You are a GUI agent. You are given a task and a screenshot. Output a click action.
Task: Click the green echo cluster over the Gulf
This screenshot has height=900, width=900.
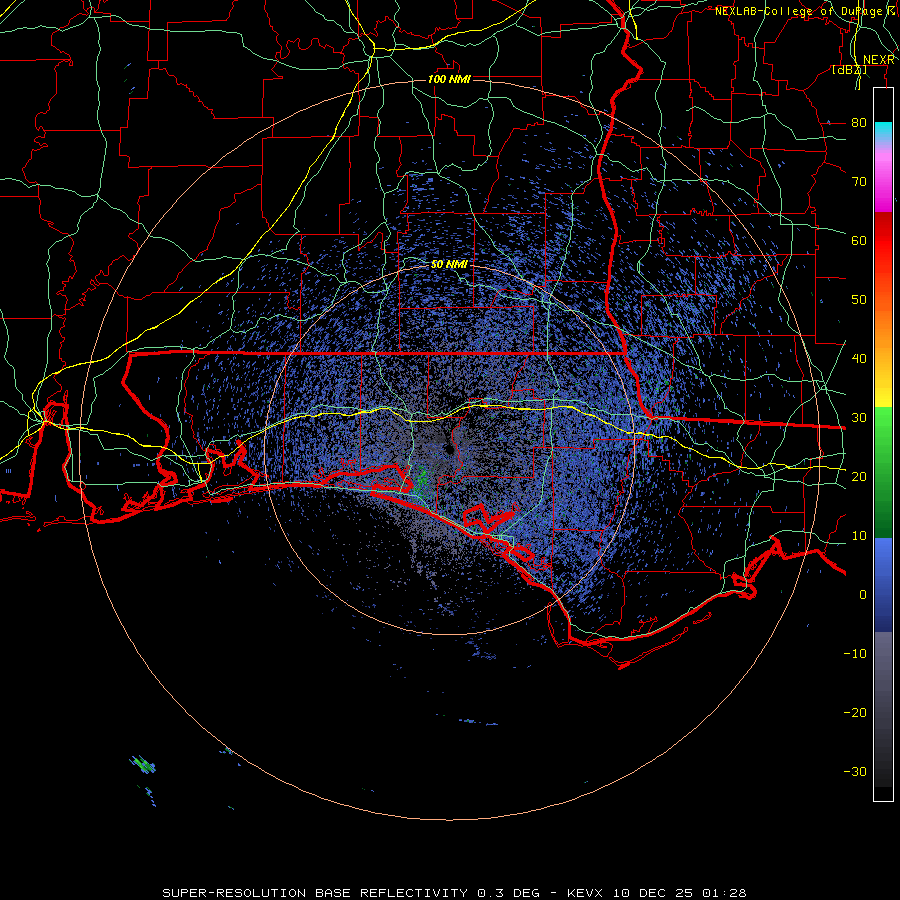(x=143, y=765)
